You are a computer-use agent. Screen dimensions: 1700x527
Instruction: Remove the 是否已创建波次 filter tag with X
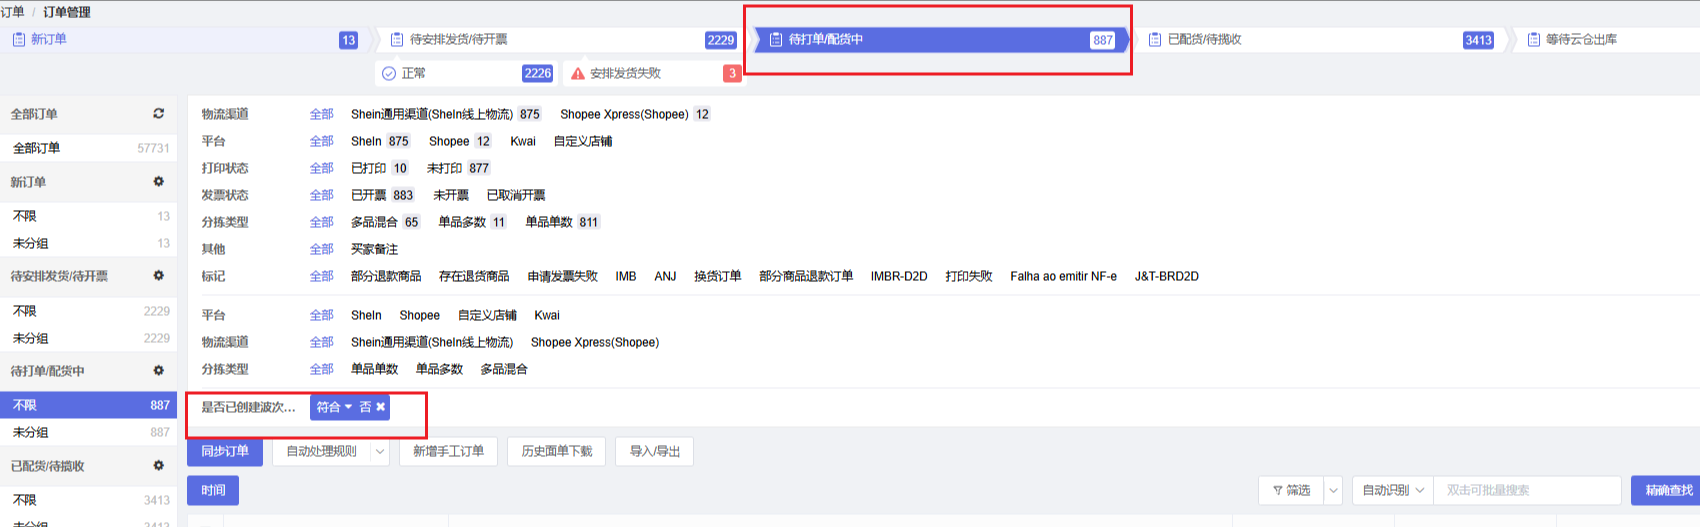click(381, 407)
